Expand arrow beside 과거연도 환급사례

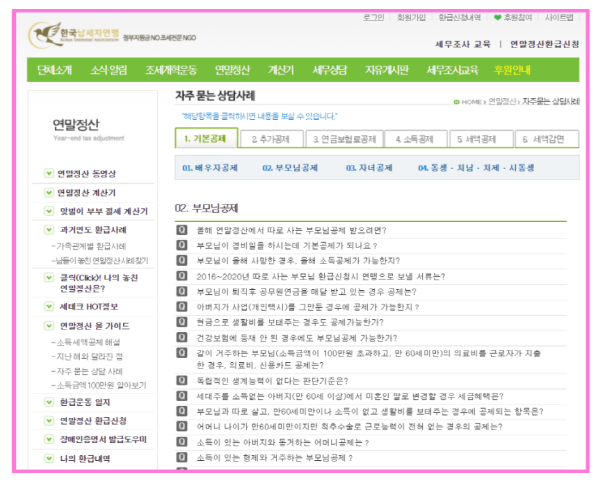click(x=49, y=230)
